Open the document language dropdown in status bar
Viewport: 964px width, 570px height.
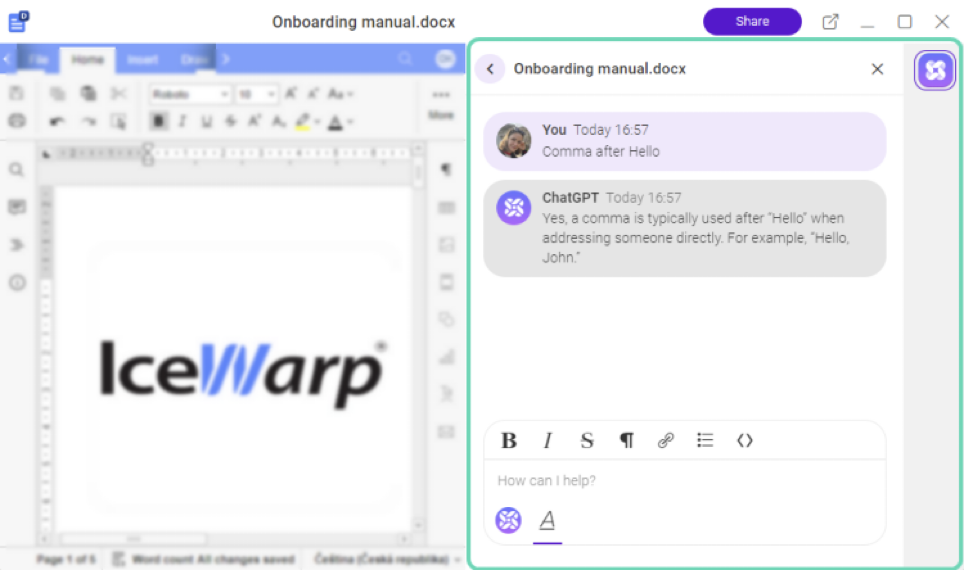(387, 559)
